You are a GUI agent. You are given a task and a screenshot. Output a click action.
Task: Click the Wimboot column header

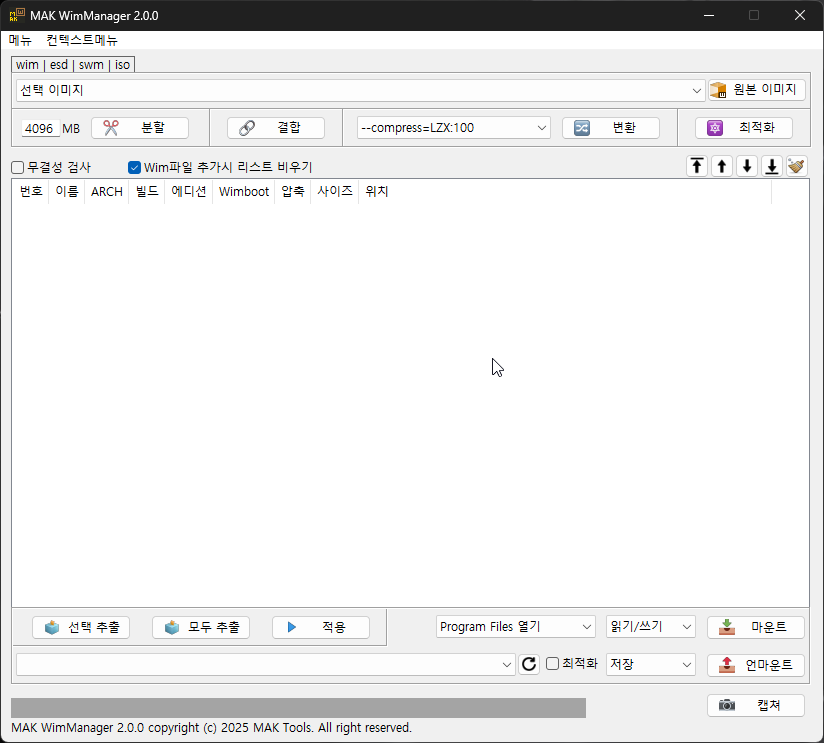[244, 191]
